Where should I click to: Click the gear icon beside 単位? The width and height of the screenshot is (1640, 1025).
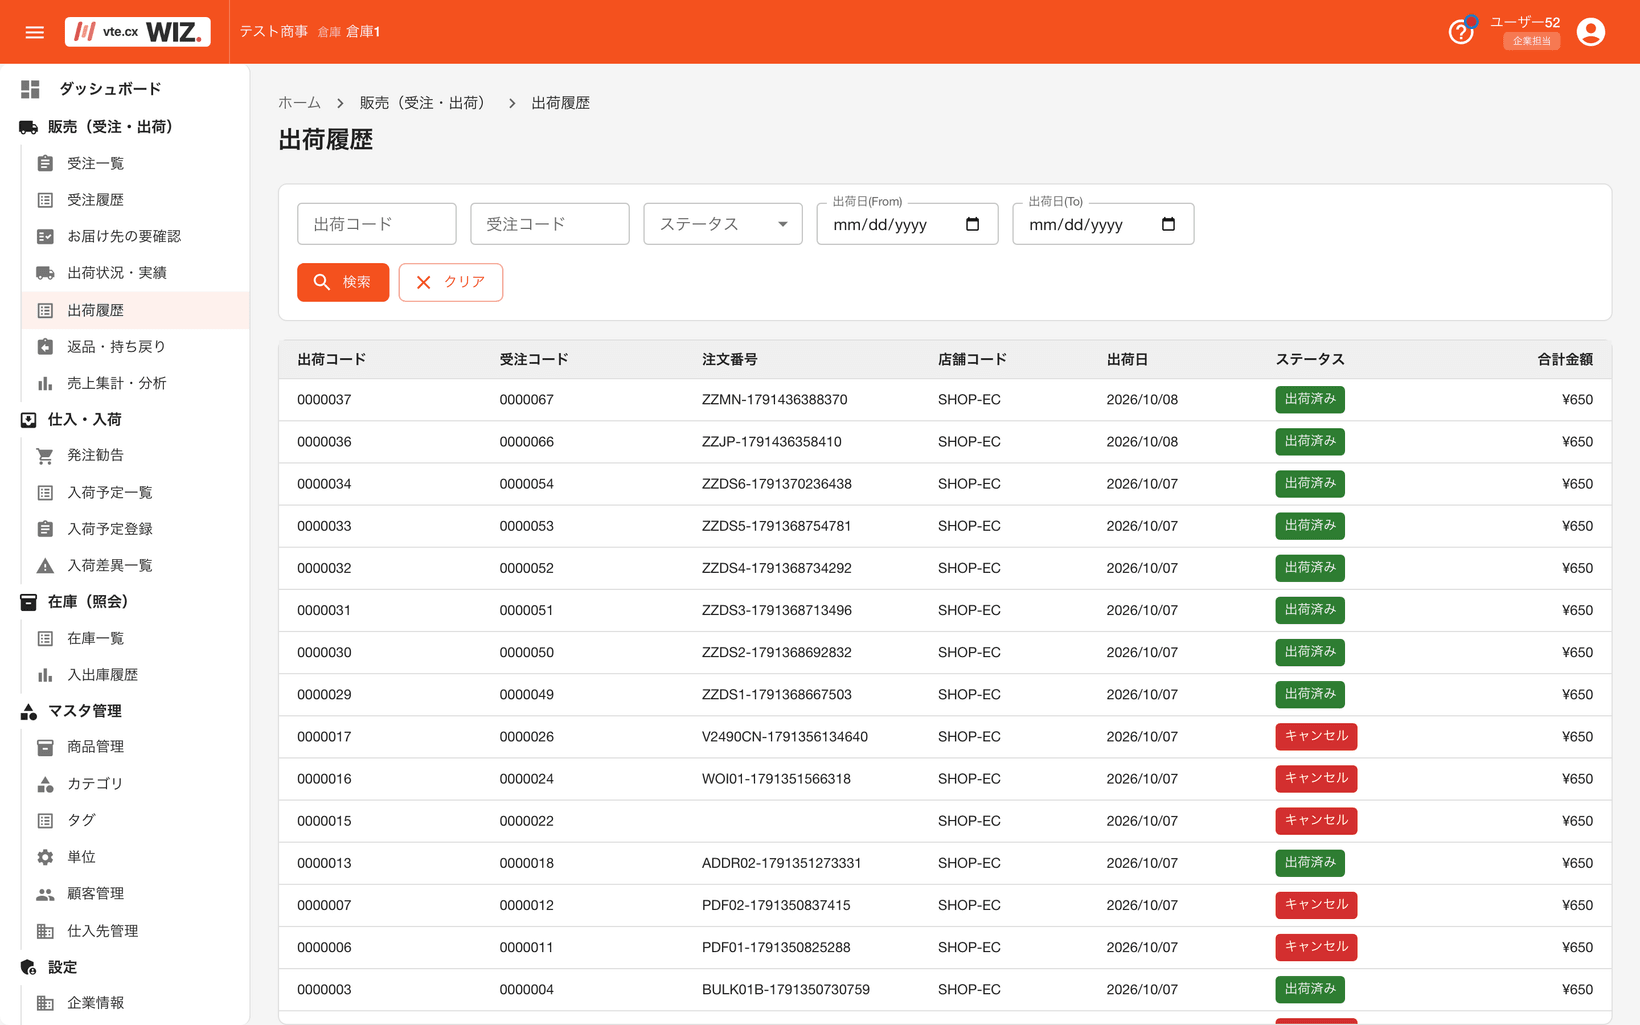(45, 857)
